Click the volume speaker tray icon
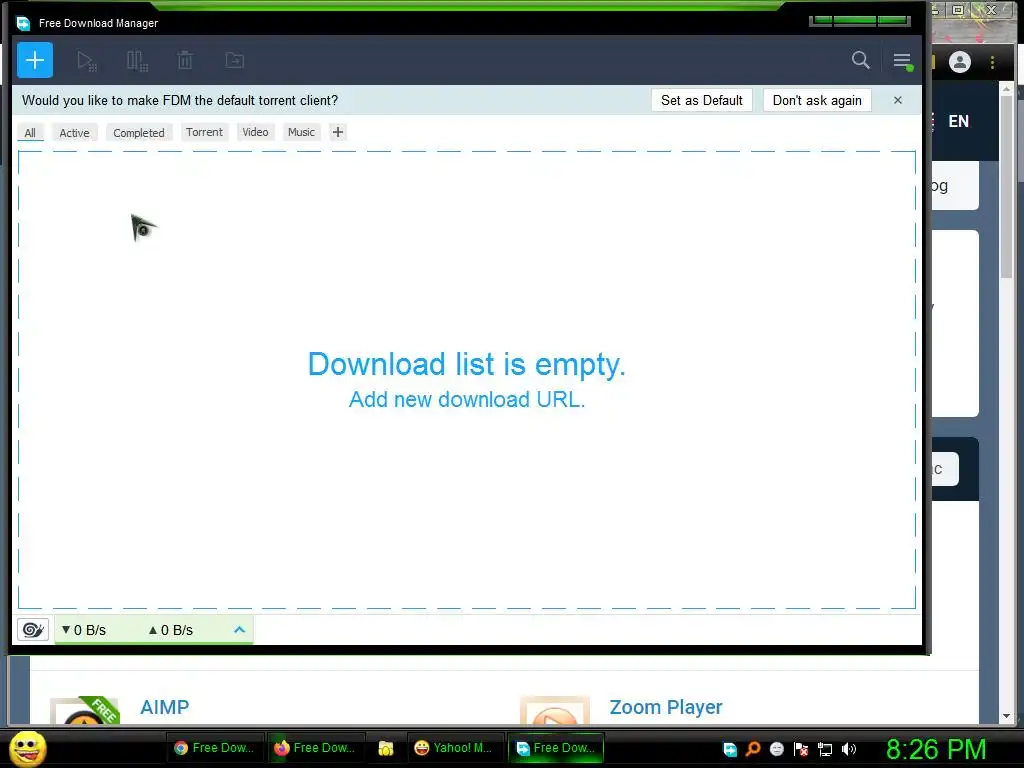The height and width of the screenshot is (768, 1024). pos(849,749)
